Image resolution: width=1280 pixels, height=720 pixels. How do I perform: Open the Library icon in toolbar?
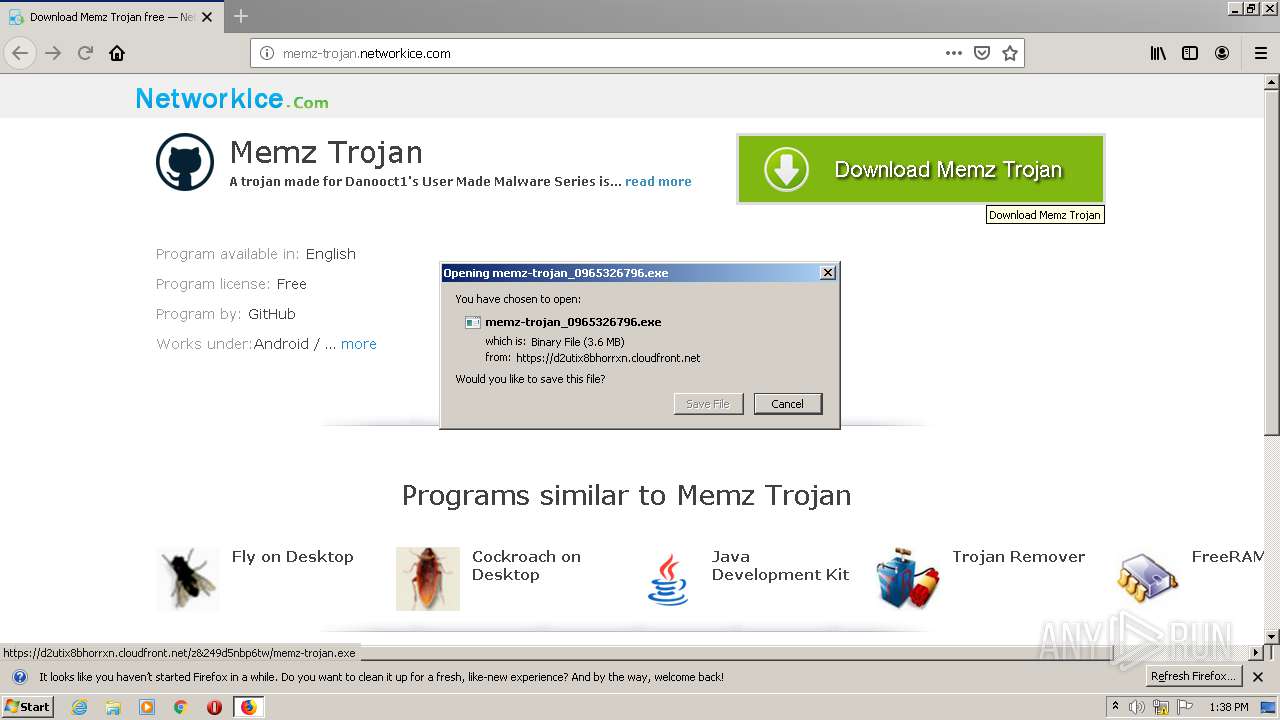pos(1158,53)
